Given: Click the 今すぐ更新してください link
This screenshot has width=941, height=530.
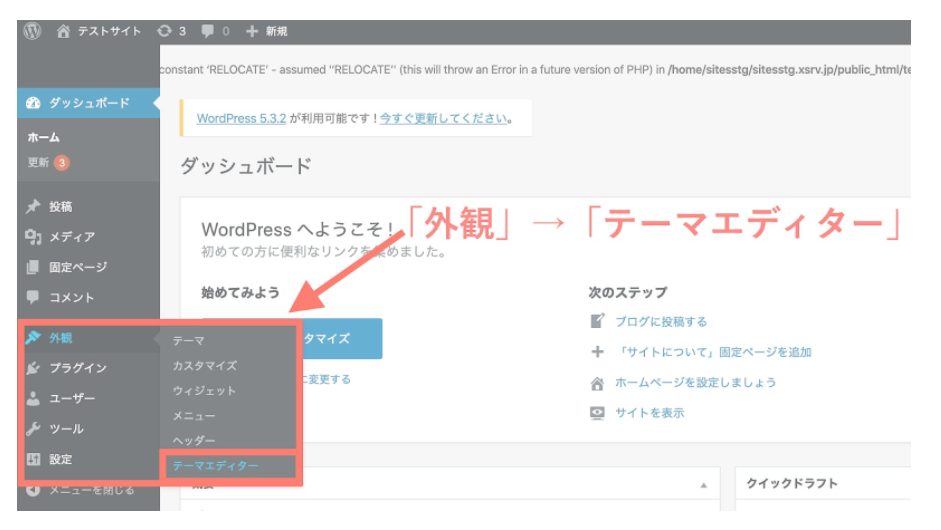Looking at the screenshot, I should click(443, 118).
